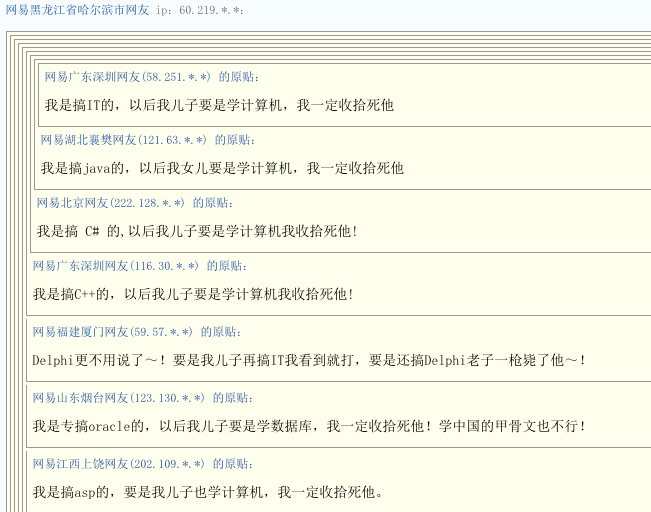Click the comment starting 我是搞C++的
651x512 pixels.
[x=193, y=294]
